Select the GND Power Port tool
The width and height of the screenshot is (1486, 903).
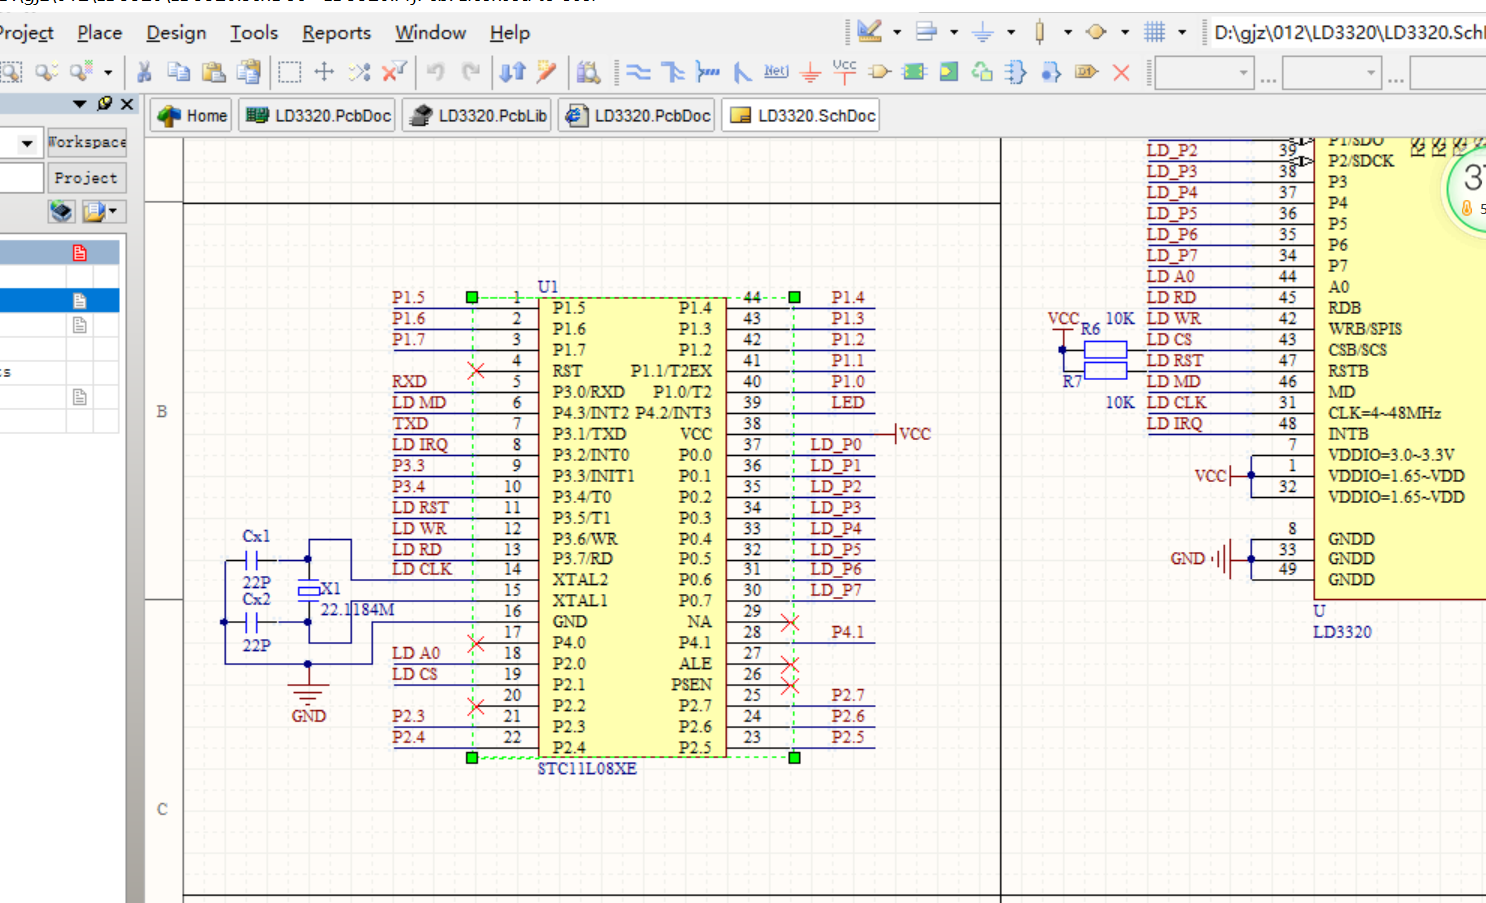click(x=811, y=72)
